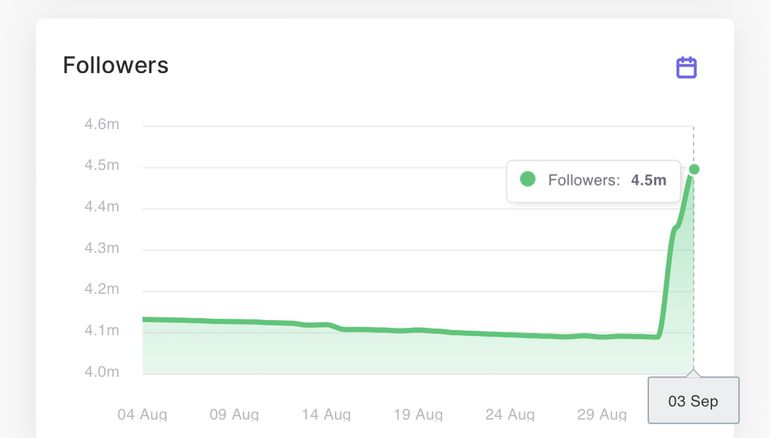Click the Followers 4.5m tooltip box
Image resolution: width=770 pixels, height=438 pixels.
[x=593, y=181]
